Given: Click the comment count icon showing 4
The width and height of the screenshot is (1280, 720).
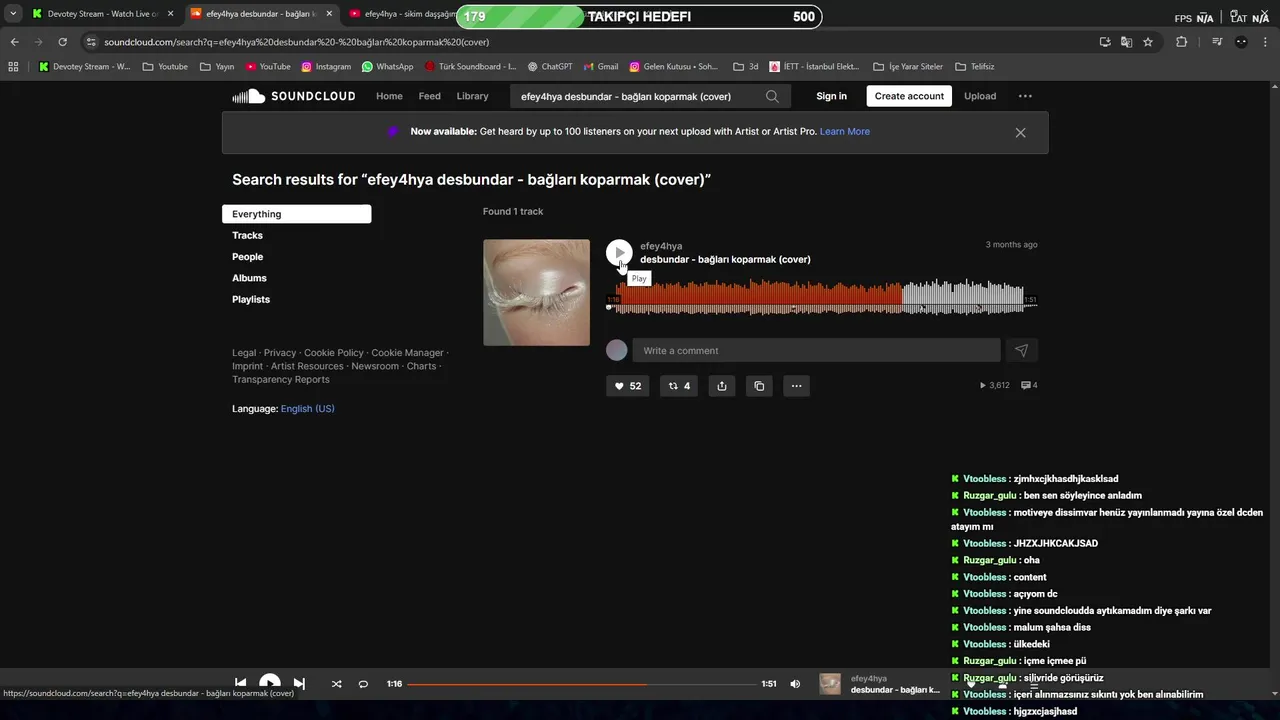Looking at the screenshot, I should 1029,385.
